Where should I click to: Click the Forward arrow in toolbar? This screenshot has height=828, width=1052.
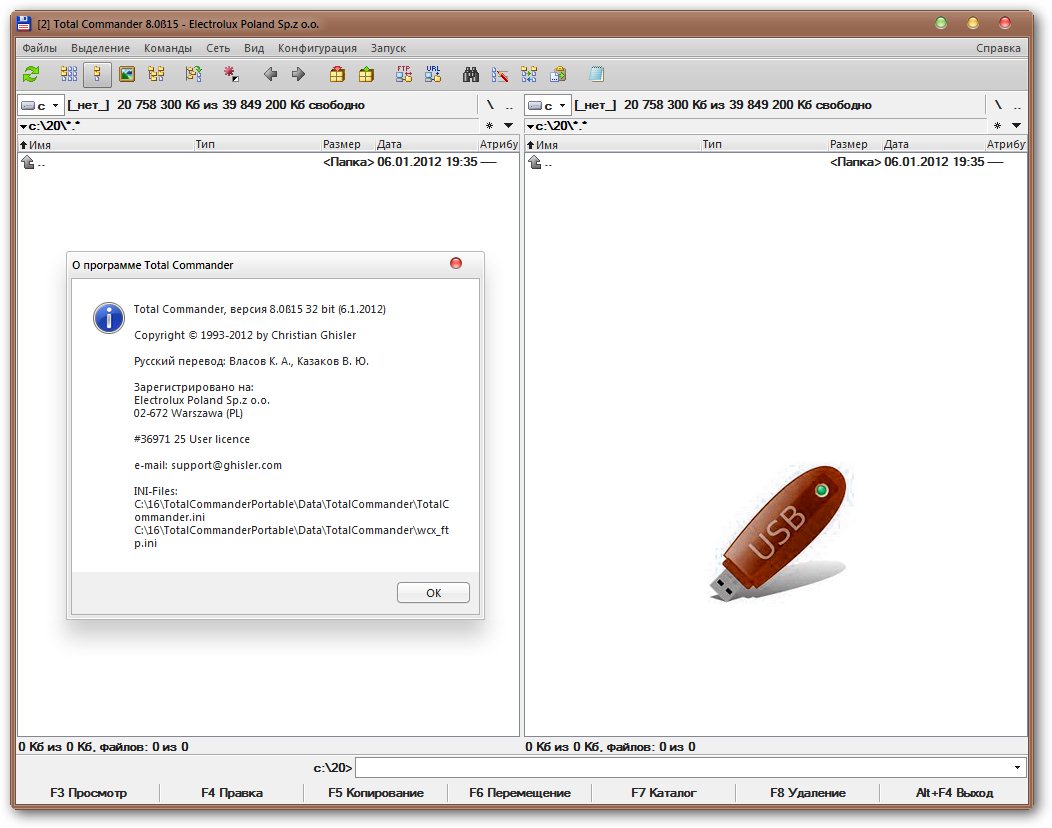[298, 74]
